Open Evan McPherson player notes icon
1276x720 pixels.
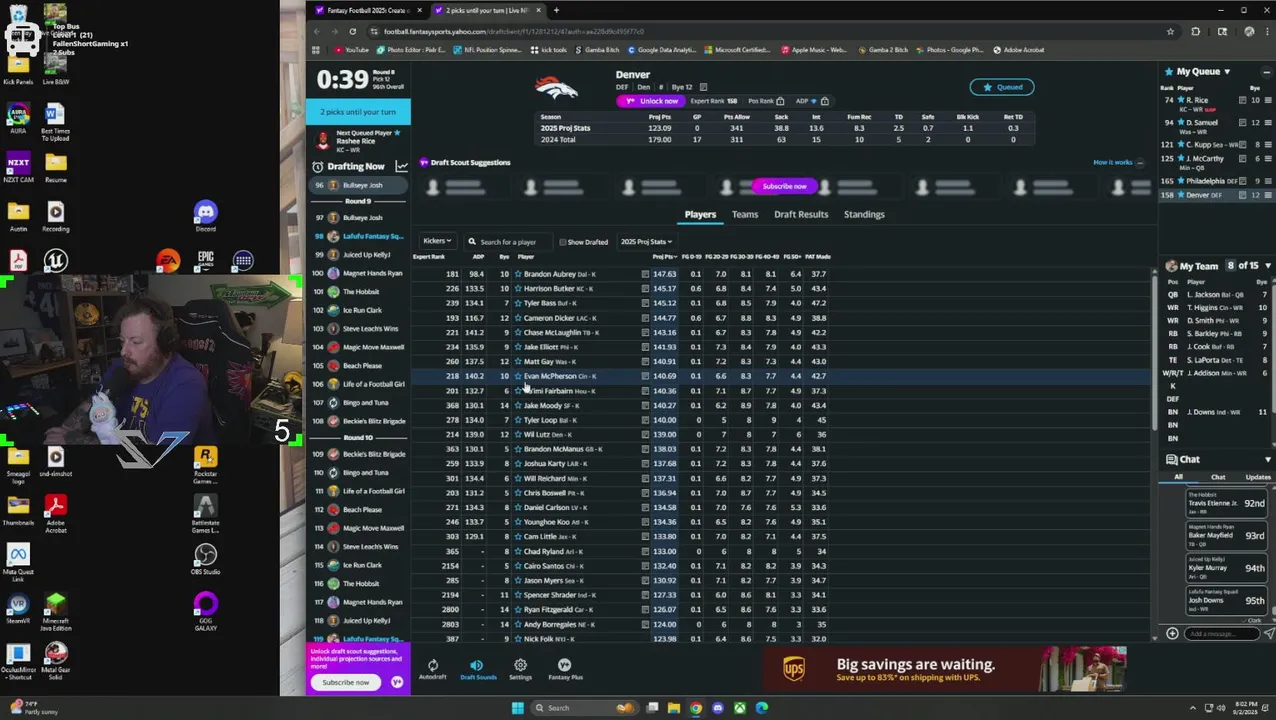tap(645, 376)
